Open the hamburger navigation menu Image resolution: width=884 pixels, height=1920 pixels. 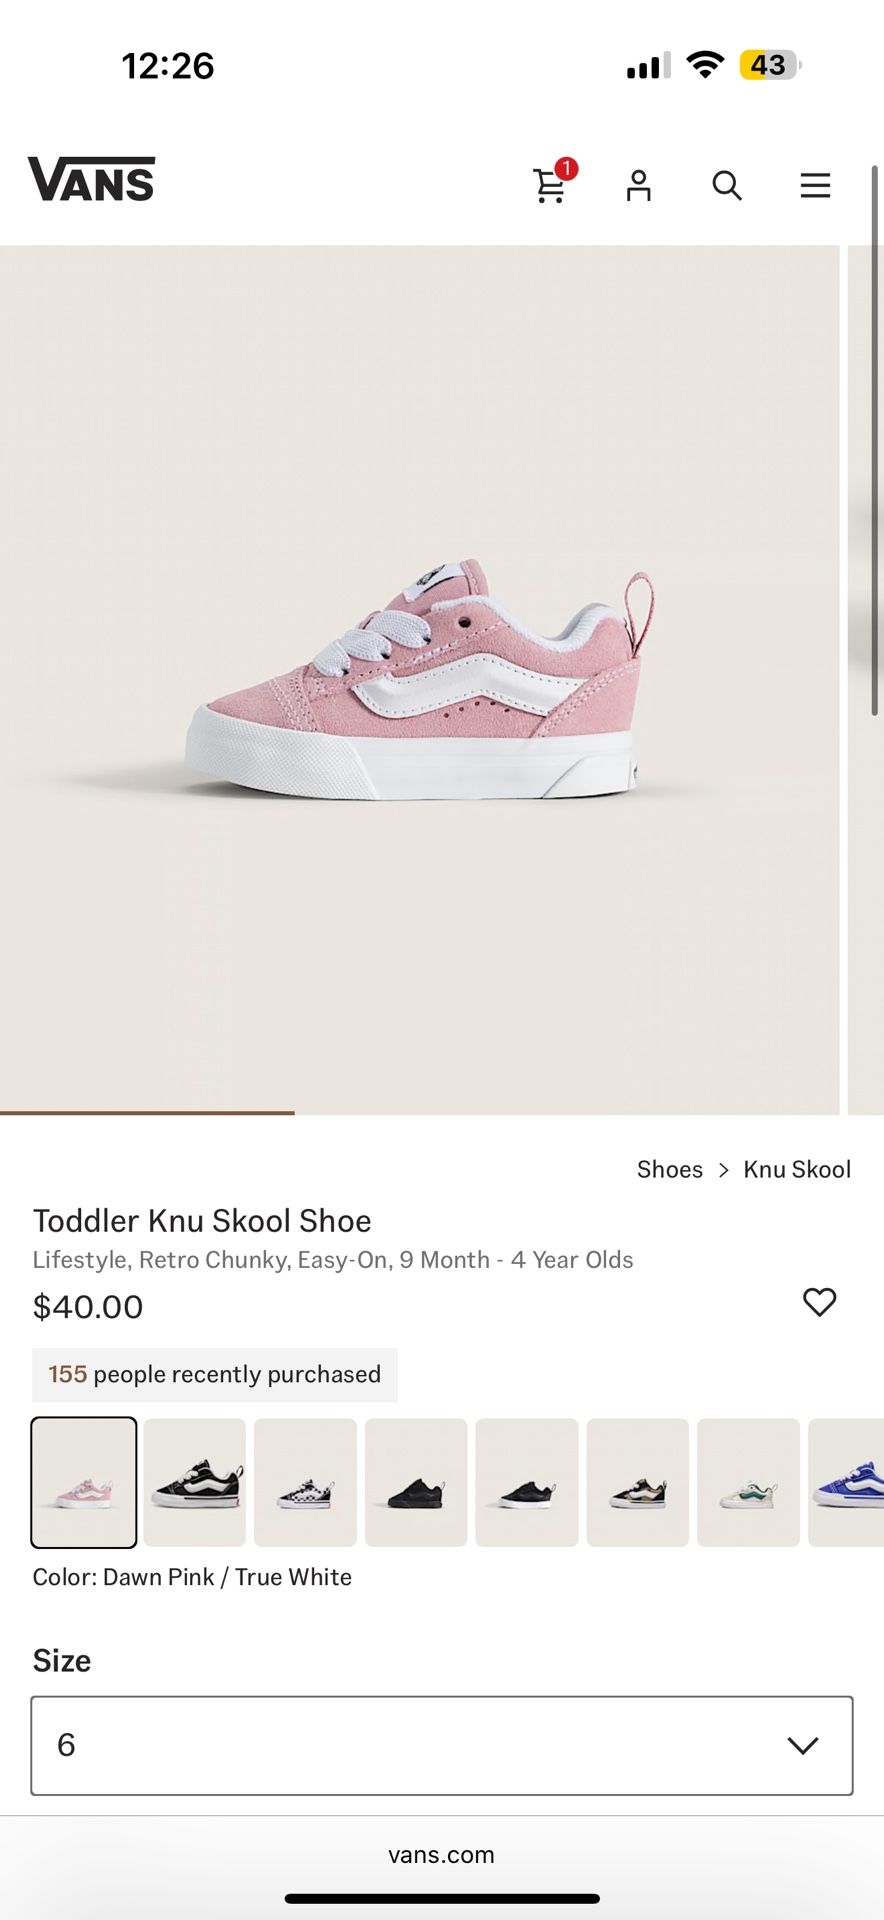[815, 186]
